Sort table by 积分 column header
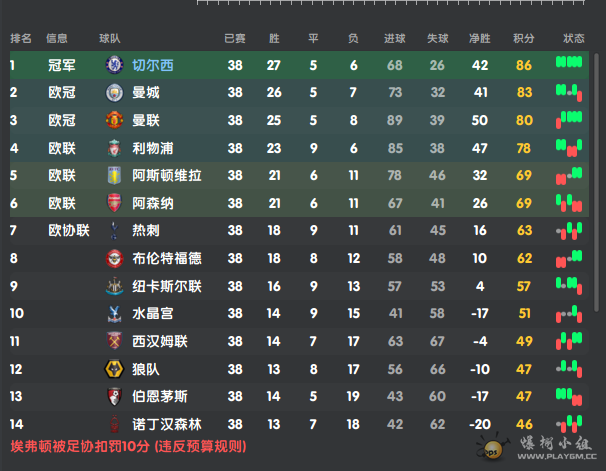Image resolution: width=606 pixels, height=471 pixels. point(524,38)
